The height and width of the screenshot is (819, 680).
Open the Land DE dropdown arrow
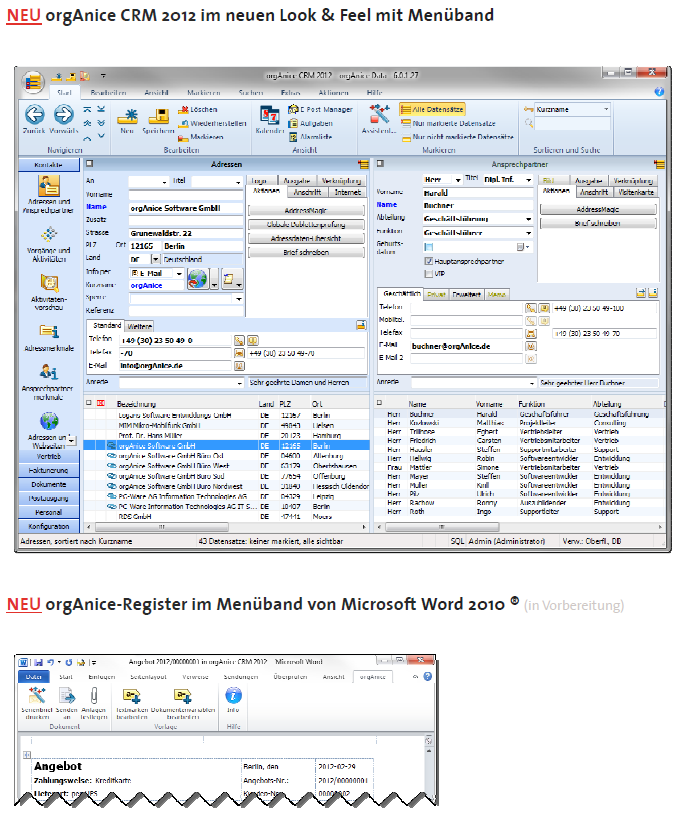(155, 259)
